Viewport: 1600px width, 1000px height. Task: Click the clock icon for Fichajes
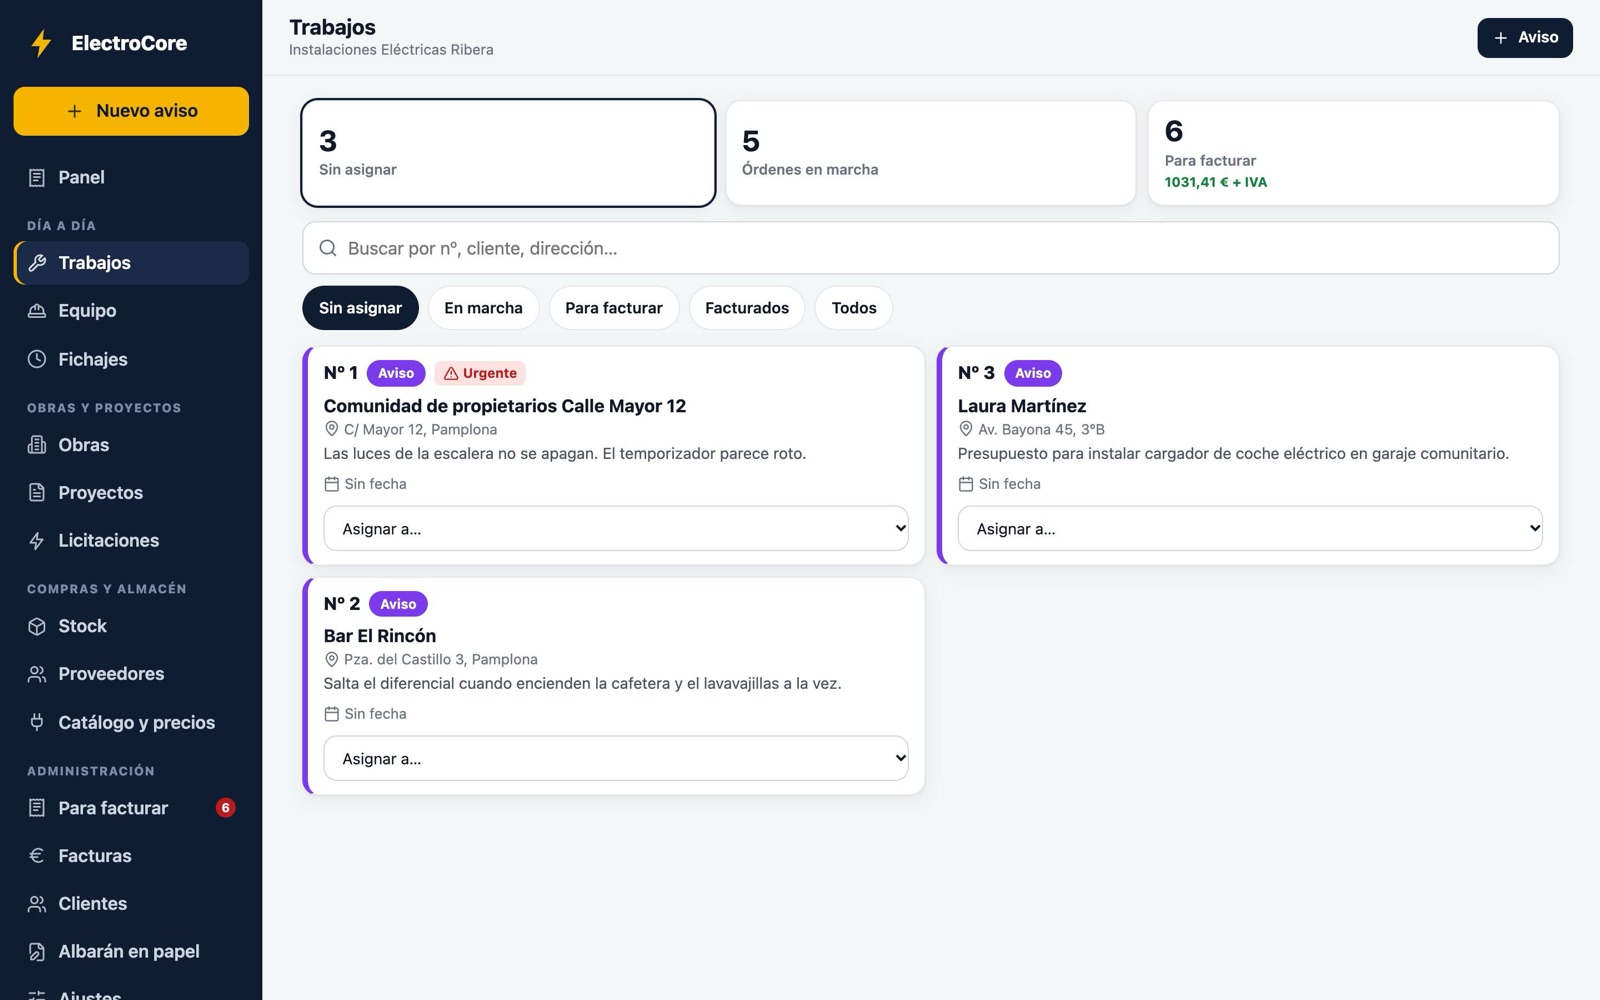(37, 359)
